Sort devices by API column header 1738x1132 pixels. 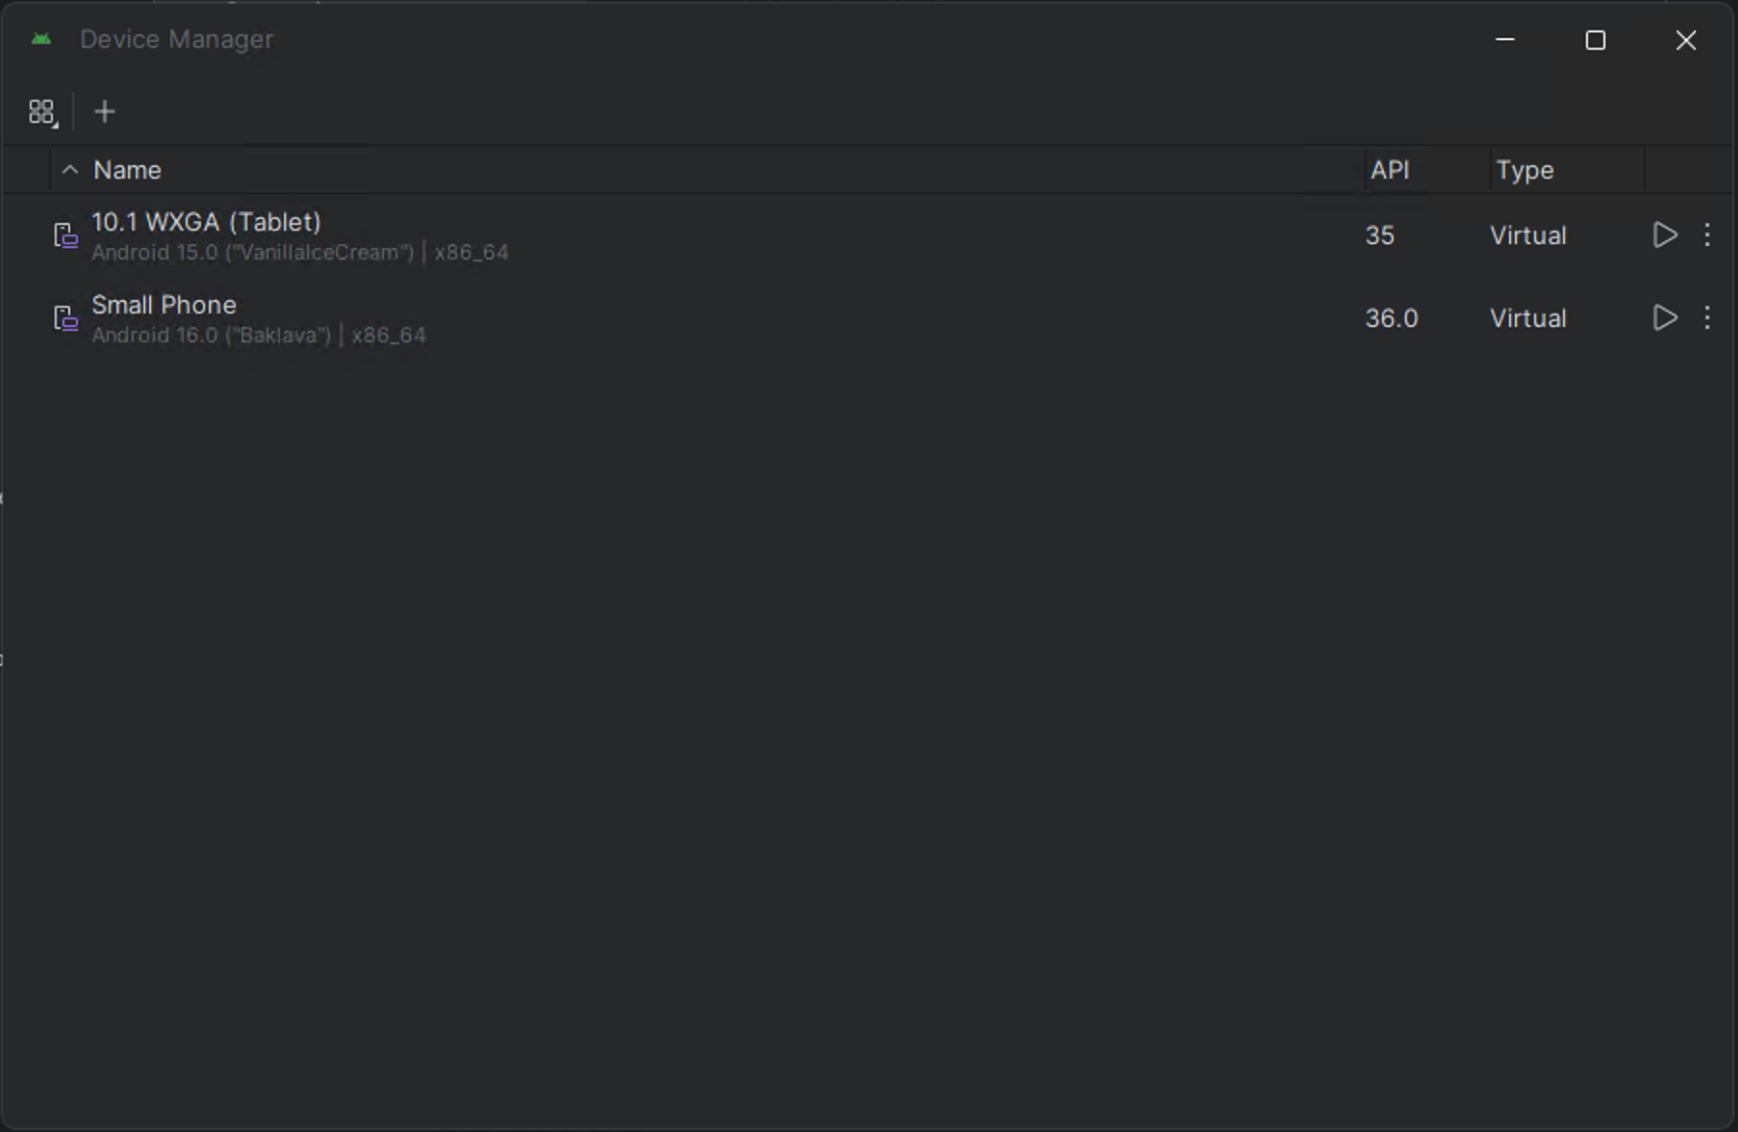click(x=1389, y=170)
